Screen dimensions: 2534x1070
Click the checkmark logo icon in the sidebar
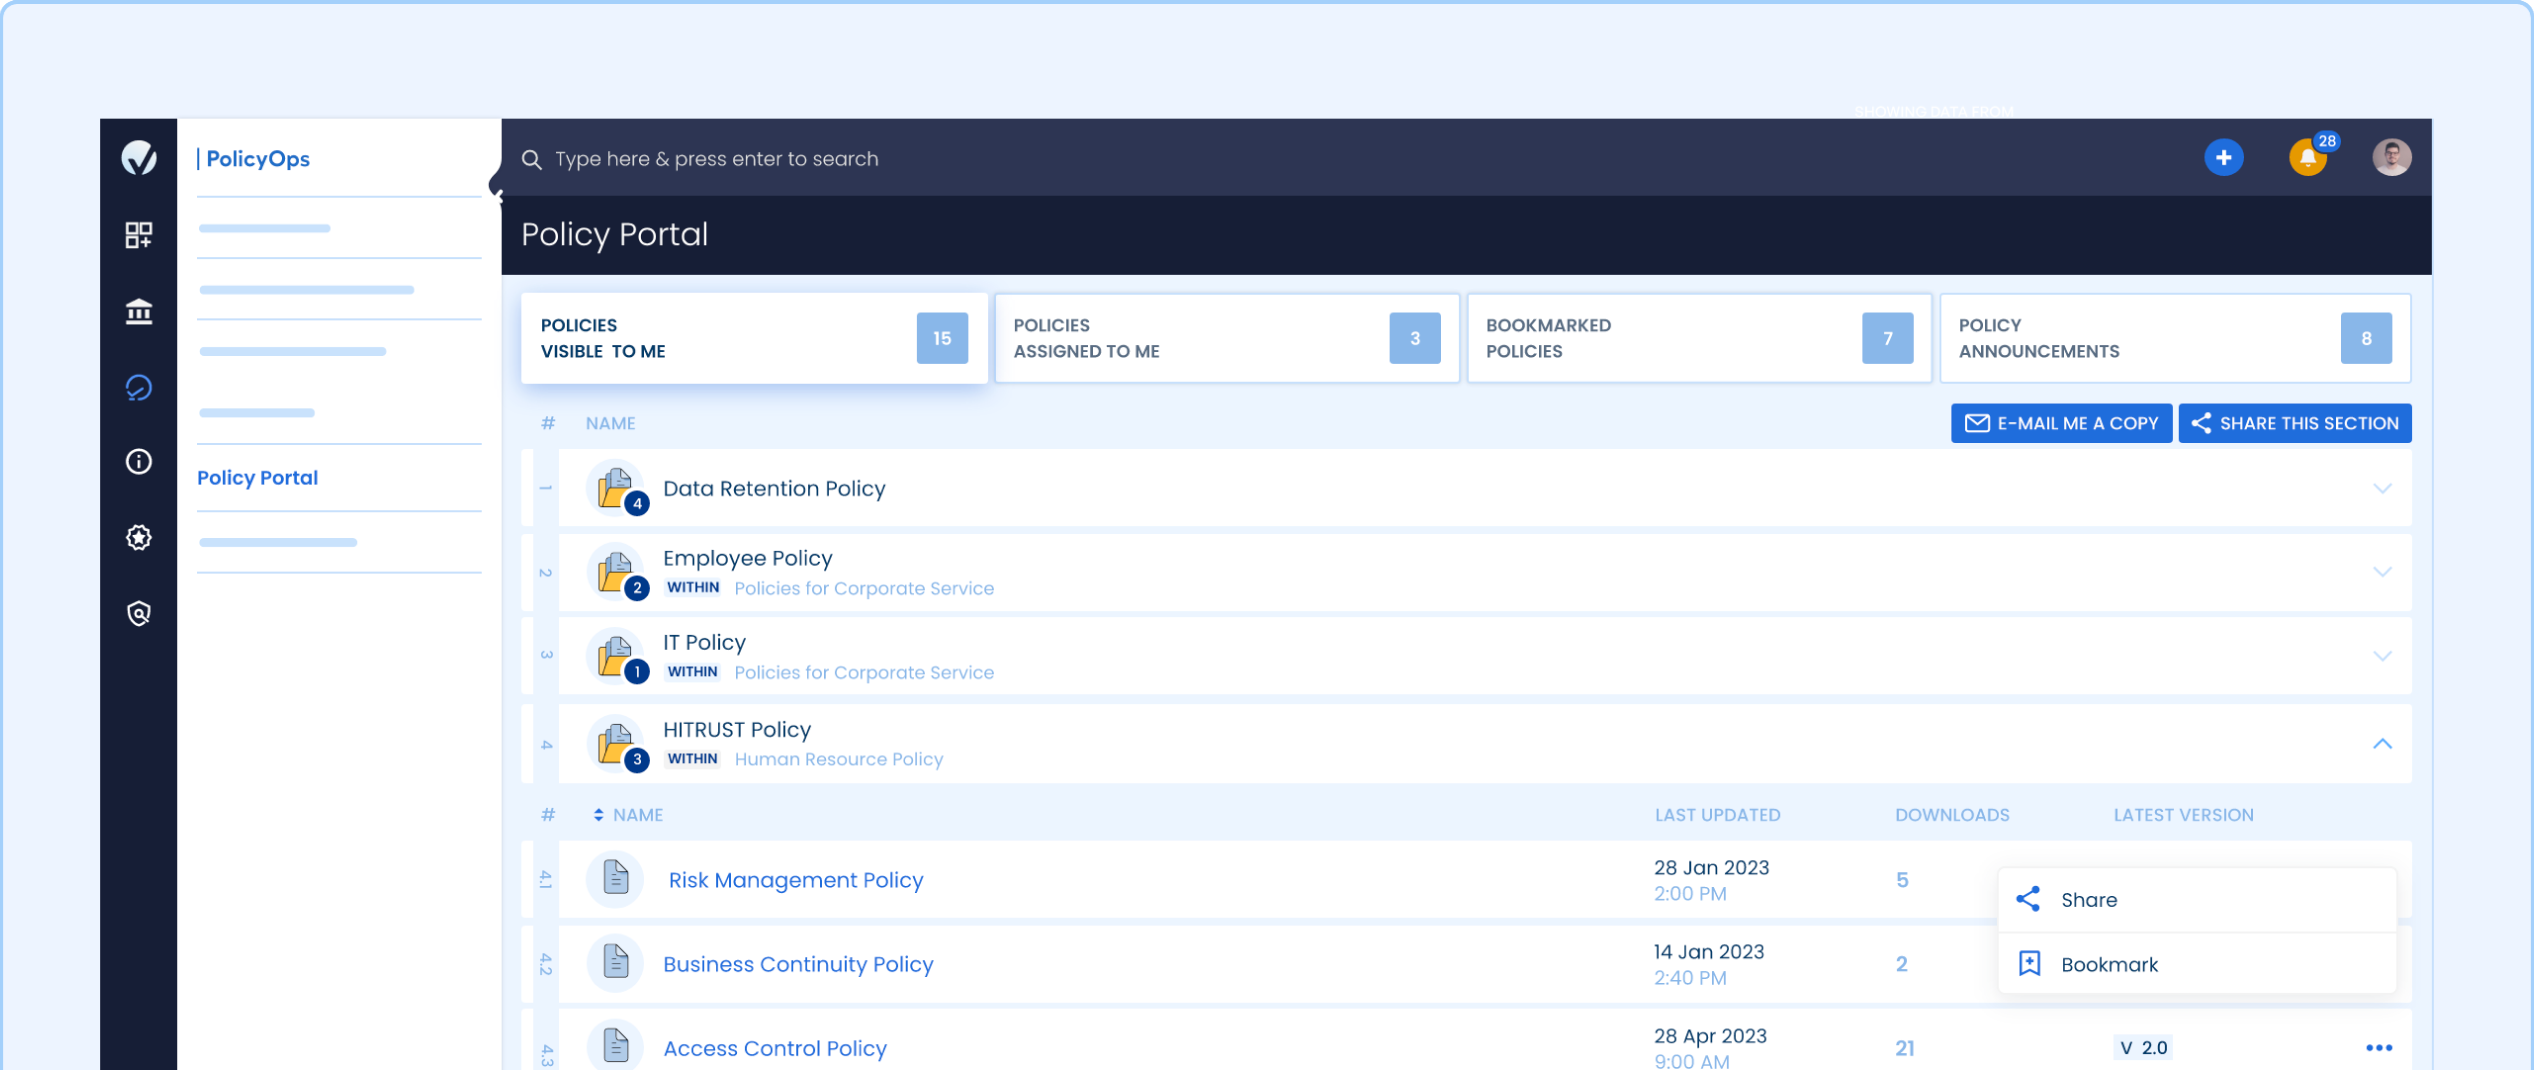pos(139,157)
